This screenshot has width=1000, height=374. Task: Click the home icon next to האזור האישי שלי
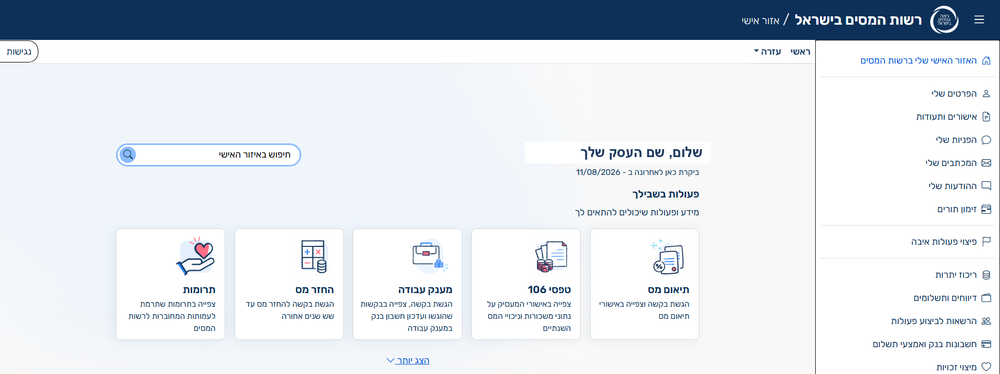(987, 61)
